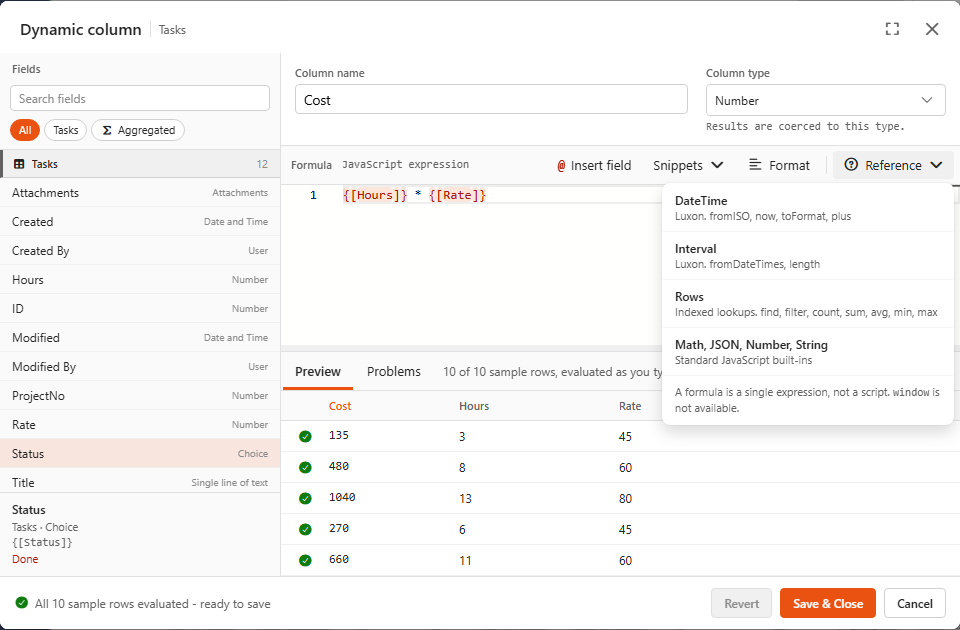Click the Revert button

coord(741,604)
